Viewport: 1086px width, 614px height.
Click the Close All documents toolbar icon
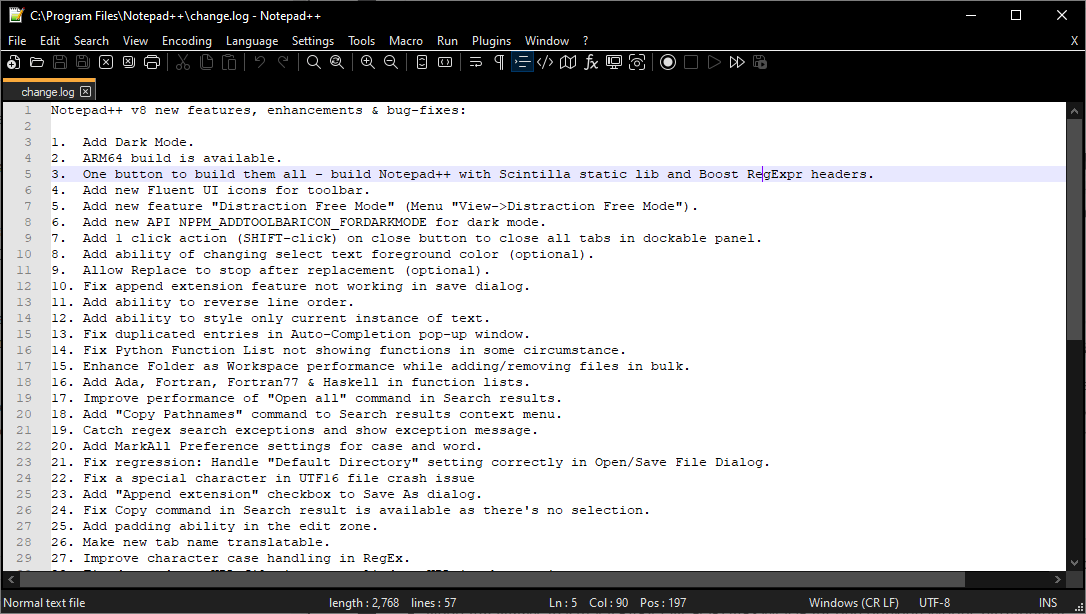pos(129,62)
